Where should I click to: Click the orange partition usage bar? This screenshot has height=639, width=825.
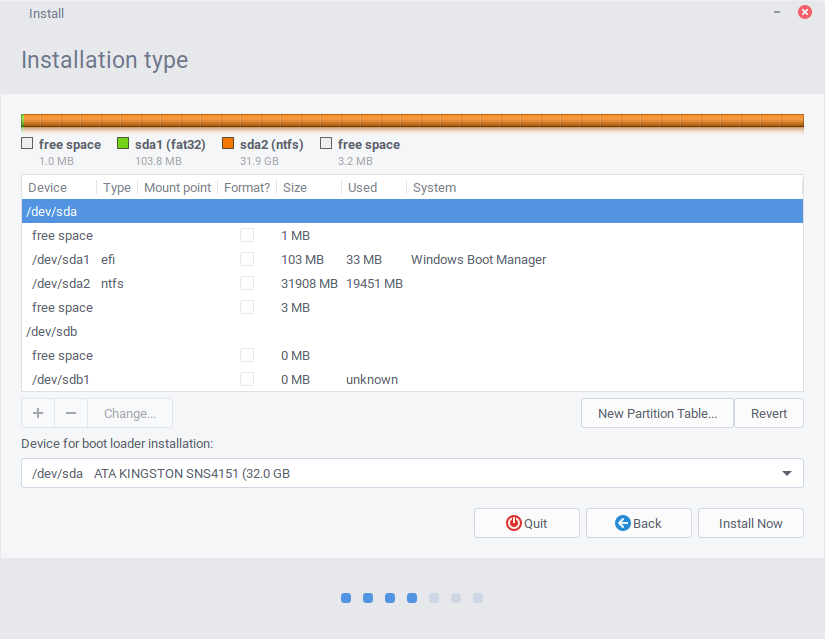412,121
